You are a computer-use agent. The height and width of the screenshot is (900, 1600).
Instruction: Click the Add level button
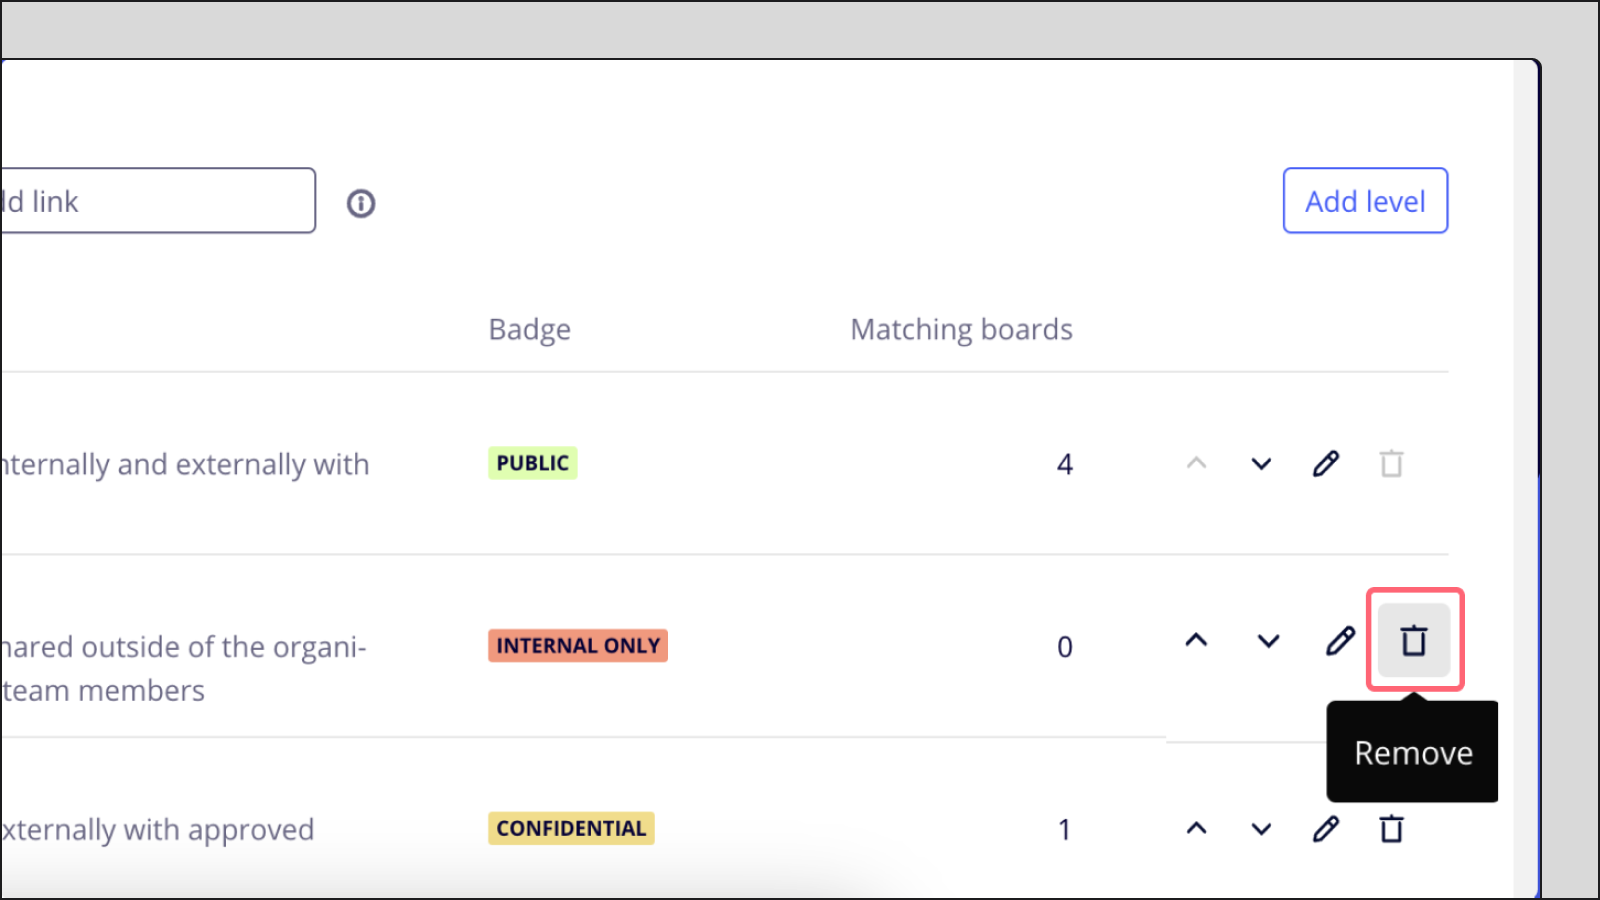1364,200
